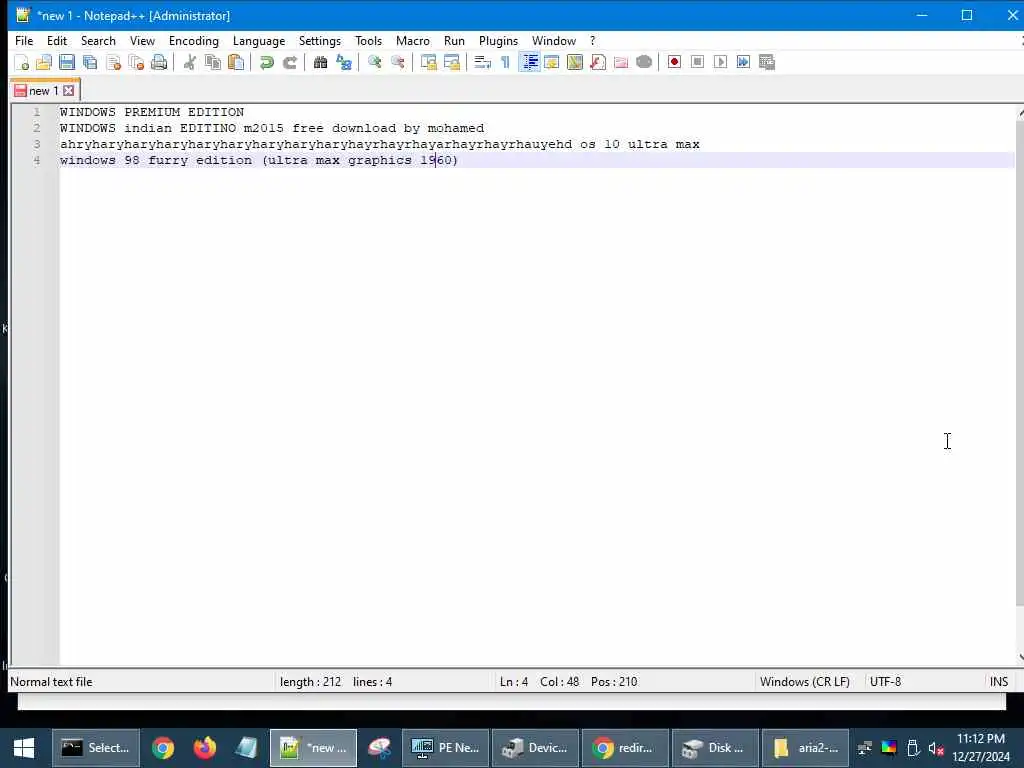Click the Copy toolbar icon
This screenshot has height=768, width=1024.
(213, 62)
